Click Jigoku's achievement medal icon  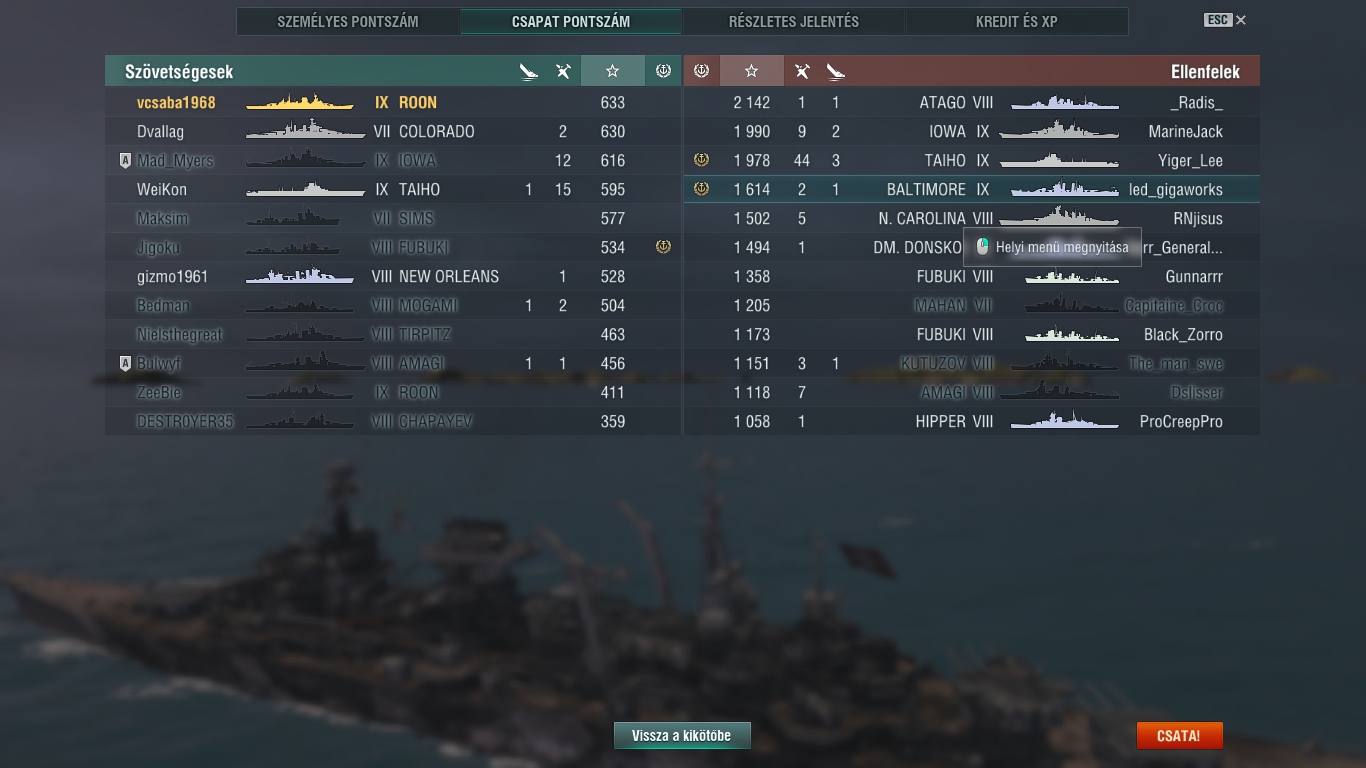pyautogui.click(x=662, y=247)
